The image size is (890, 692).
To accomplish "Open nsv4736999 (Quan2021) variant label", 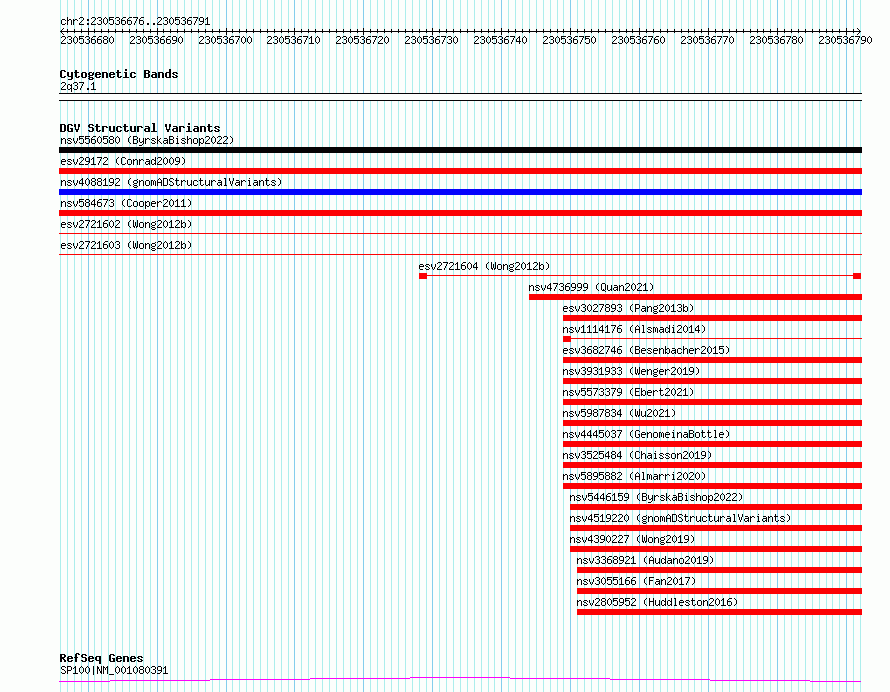I will (591, 287).
